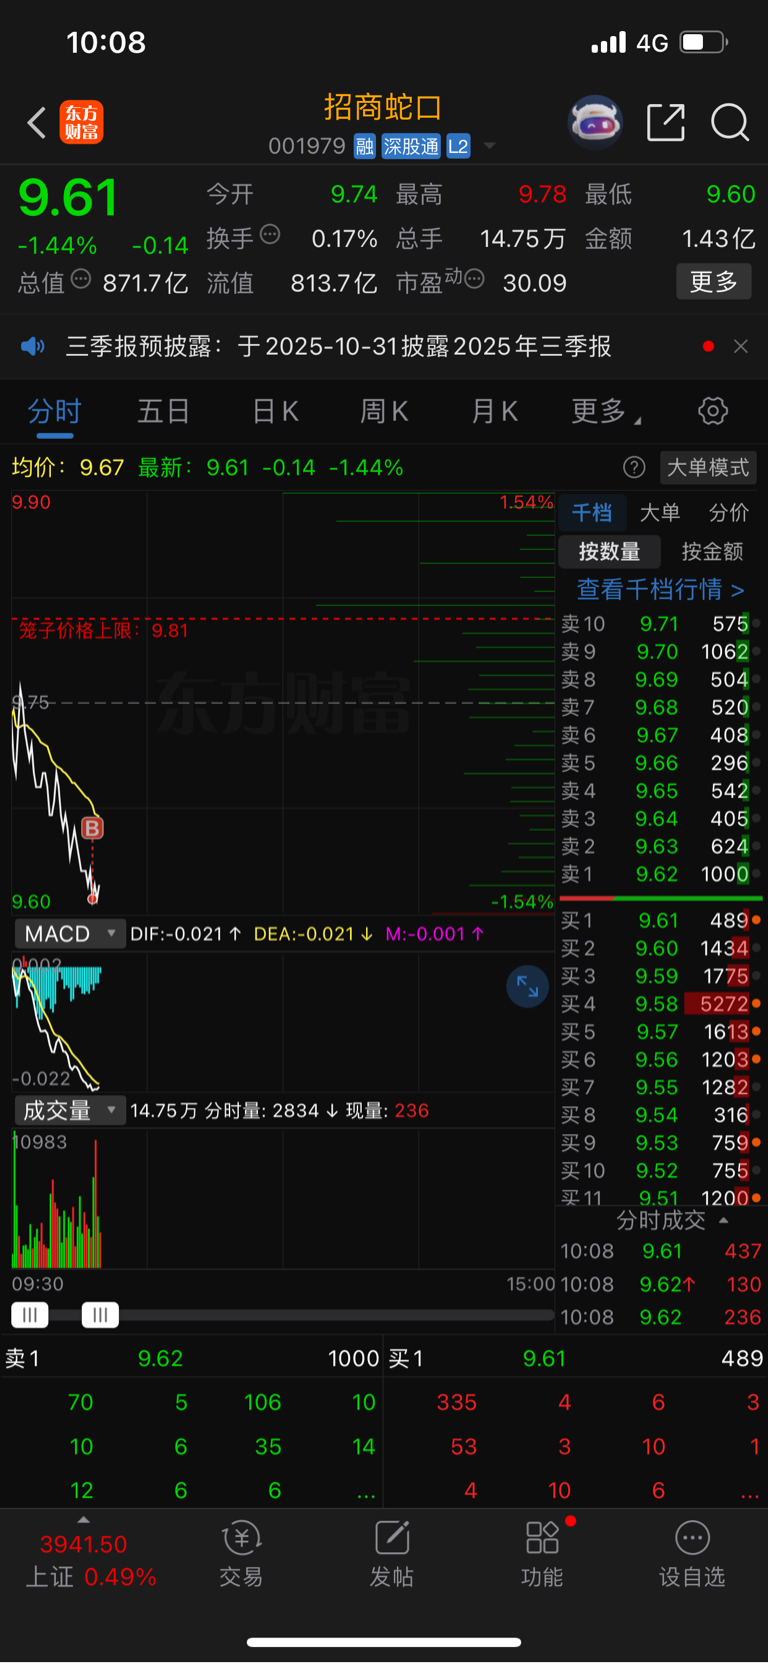The width and height of the screenshot is (768, 1663).
Task: Tap the 最高 9.78 value
Action: [542, 194]
